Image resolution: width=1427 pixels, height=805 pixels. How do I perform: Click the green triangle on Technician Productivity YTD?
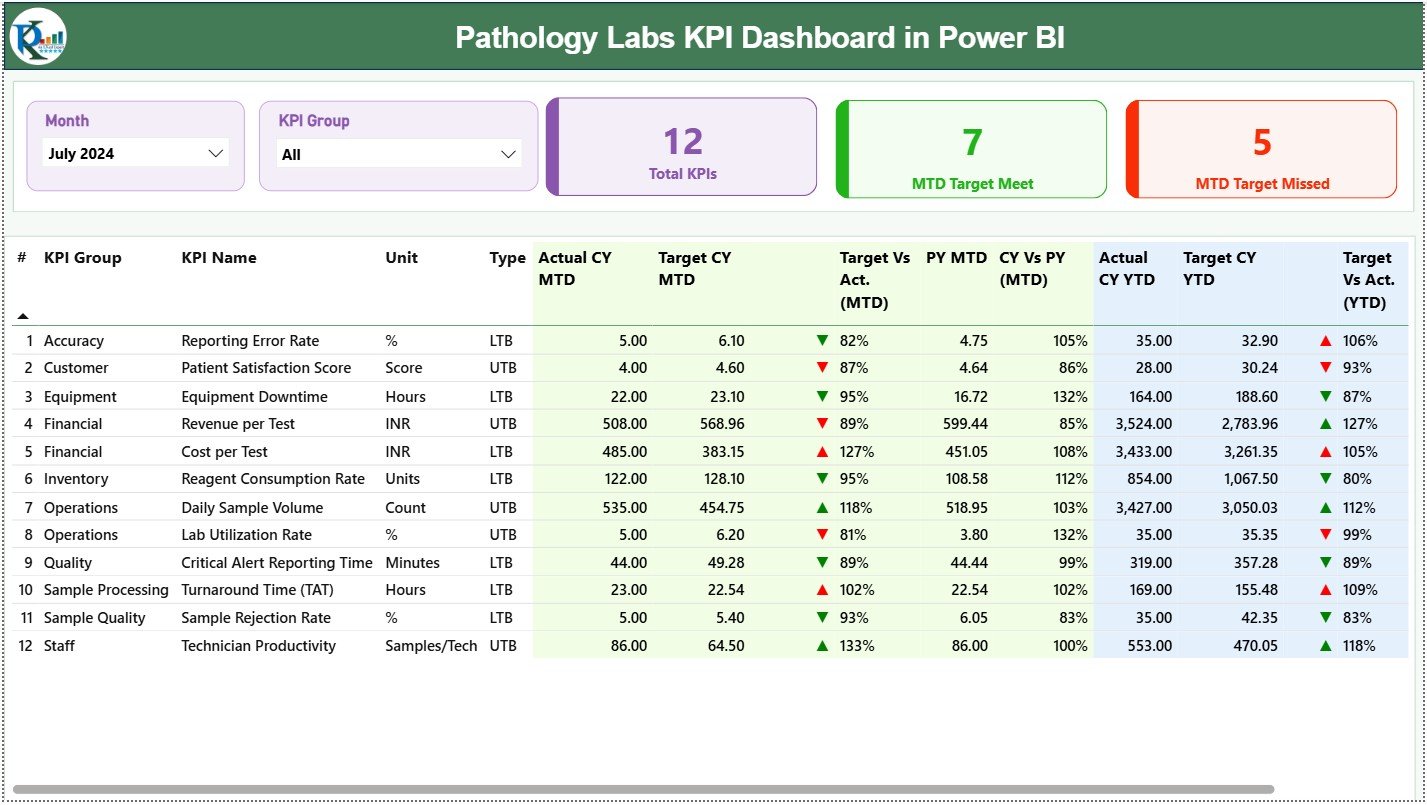[1325, 646]
